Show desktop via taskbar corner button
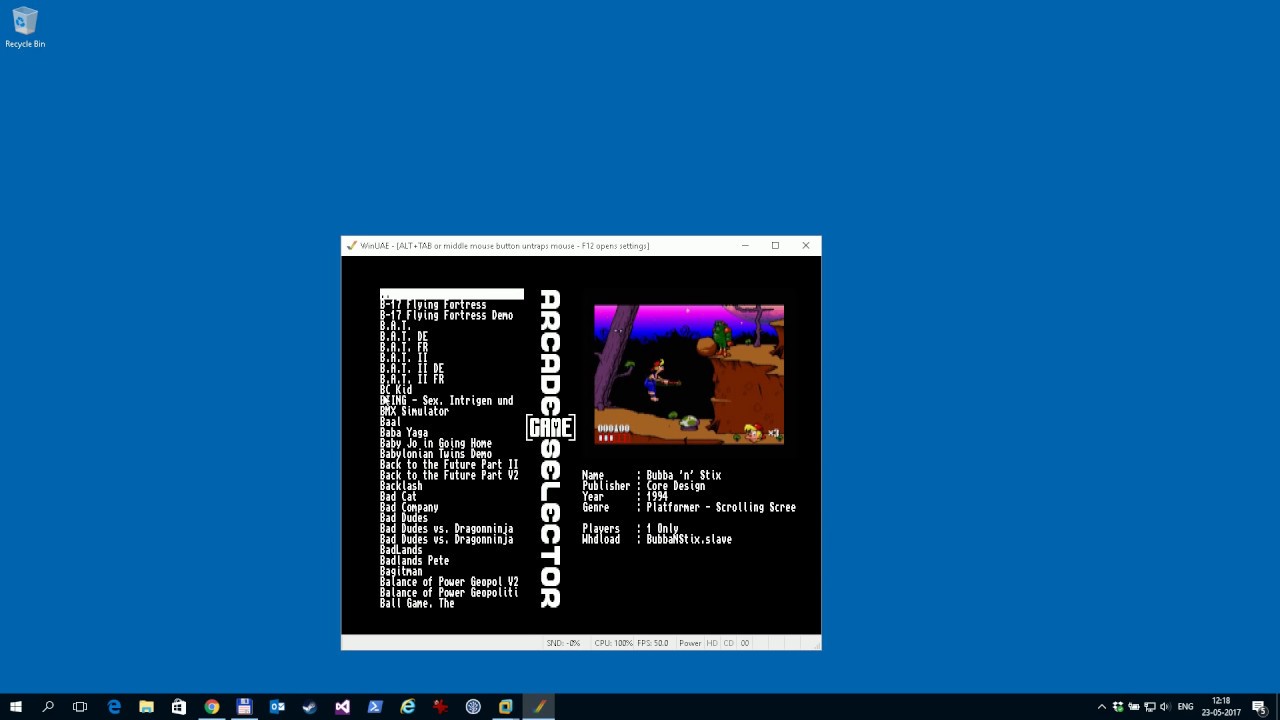 [x=1277, y=707]
